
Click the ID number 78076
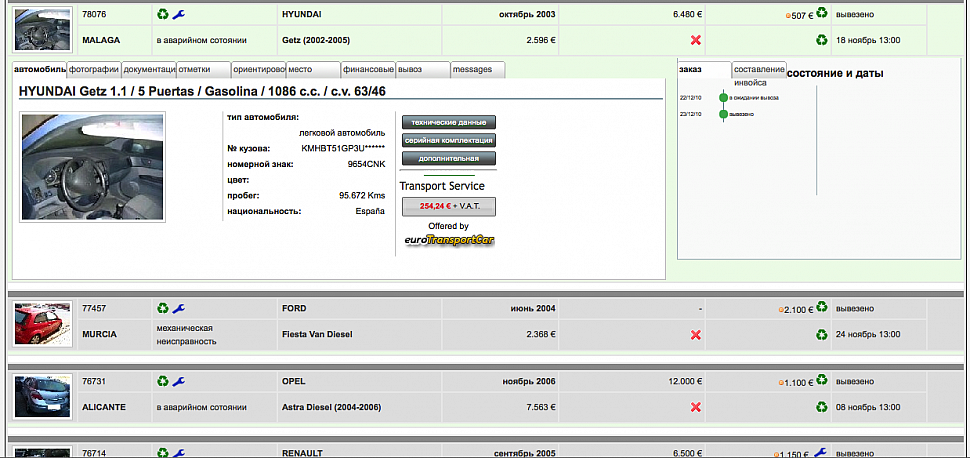tap(94, 14)
